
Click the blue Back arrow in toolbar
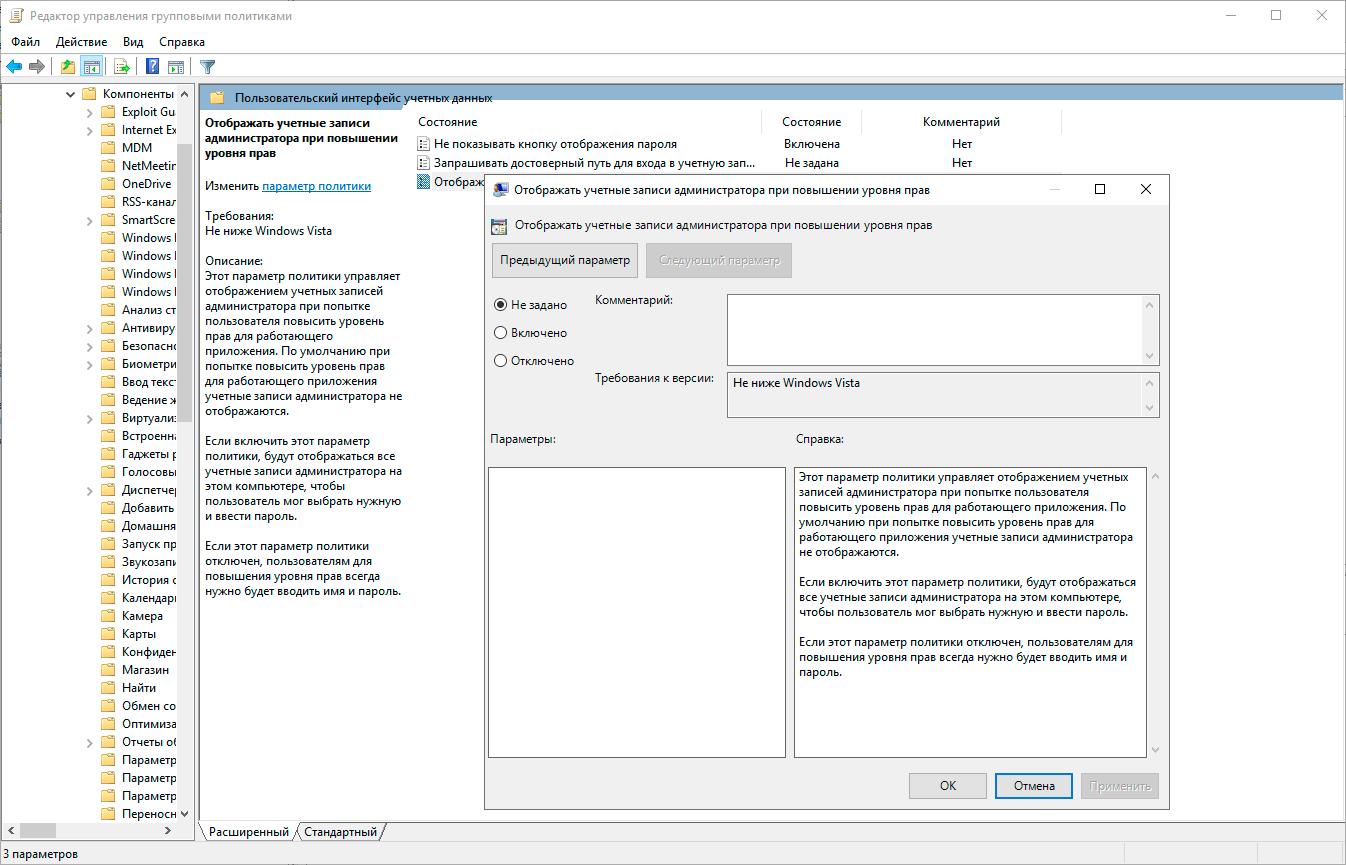point(14,67)
